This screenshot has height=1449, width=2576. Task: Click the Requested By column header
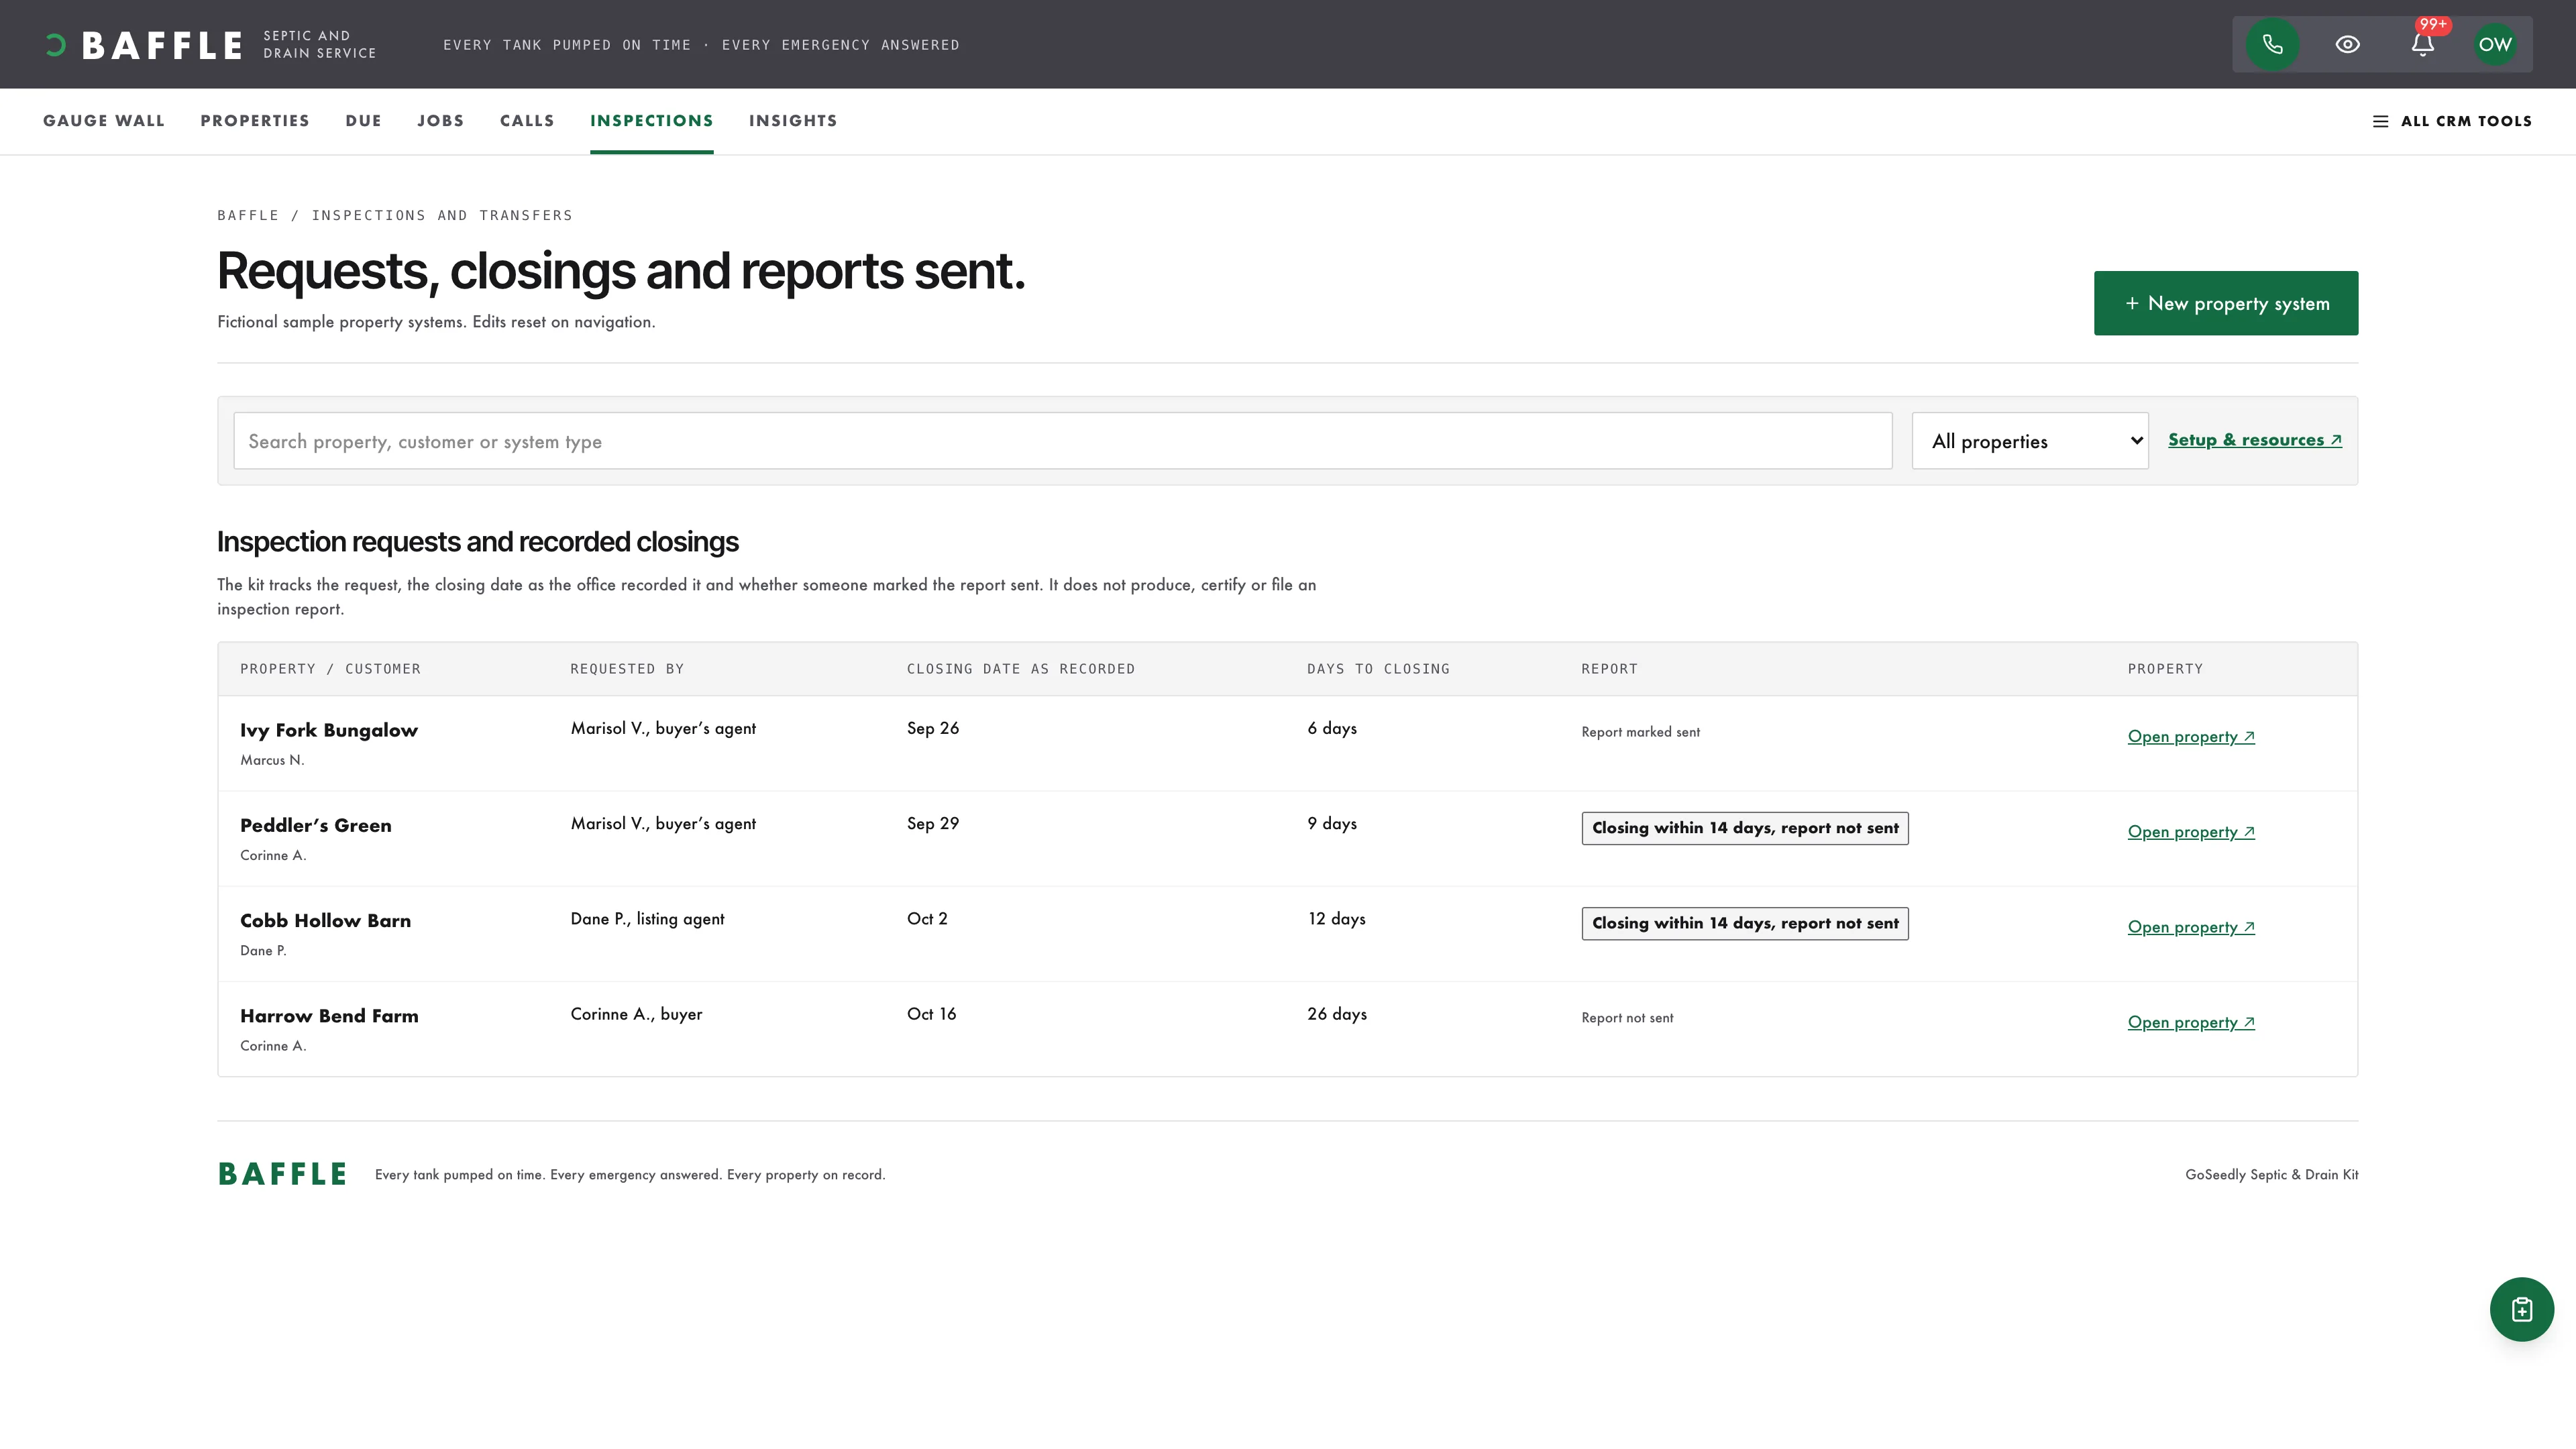pos(627,669)
